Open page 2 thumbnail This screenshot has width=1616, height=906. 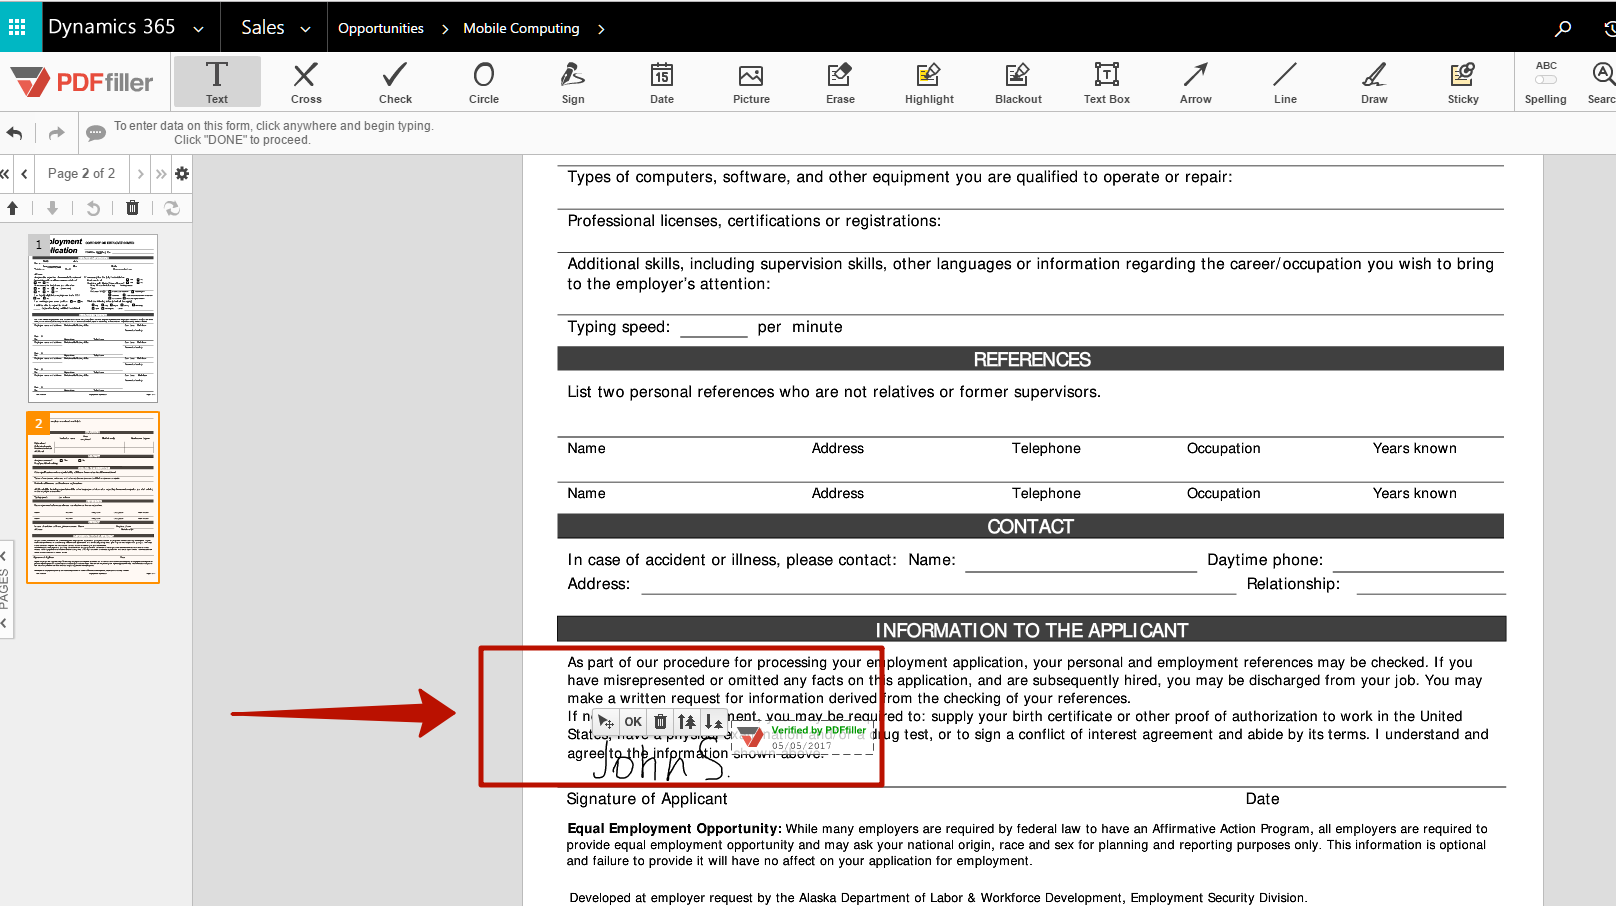tap(93, 497)
